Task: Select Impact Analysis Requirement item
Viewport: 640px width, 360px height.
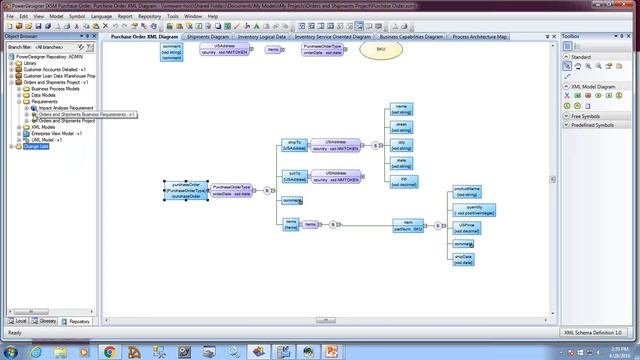Action: pyautogui.click(x=66, y=108)
